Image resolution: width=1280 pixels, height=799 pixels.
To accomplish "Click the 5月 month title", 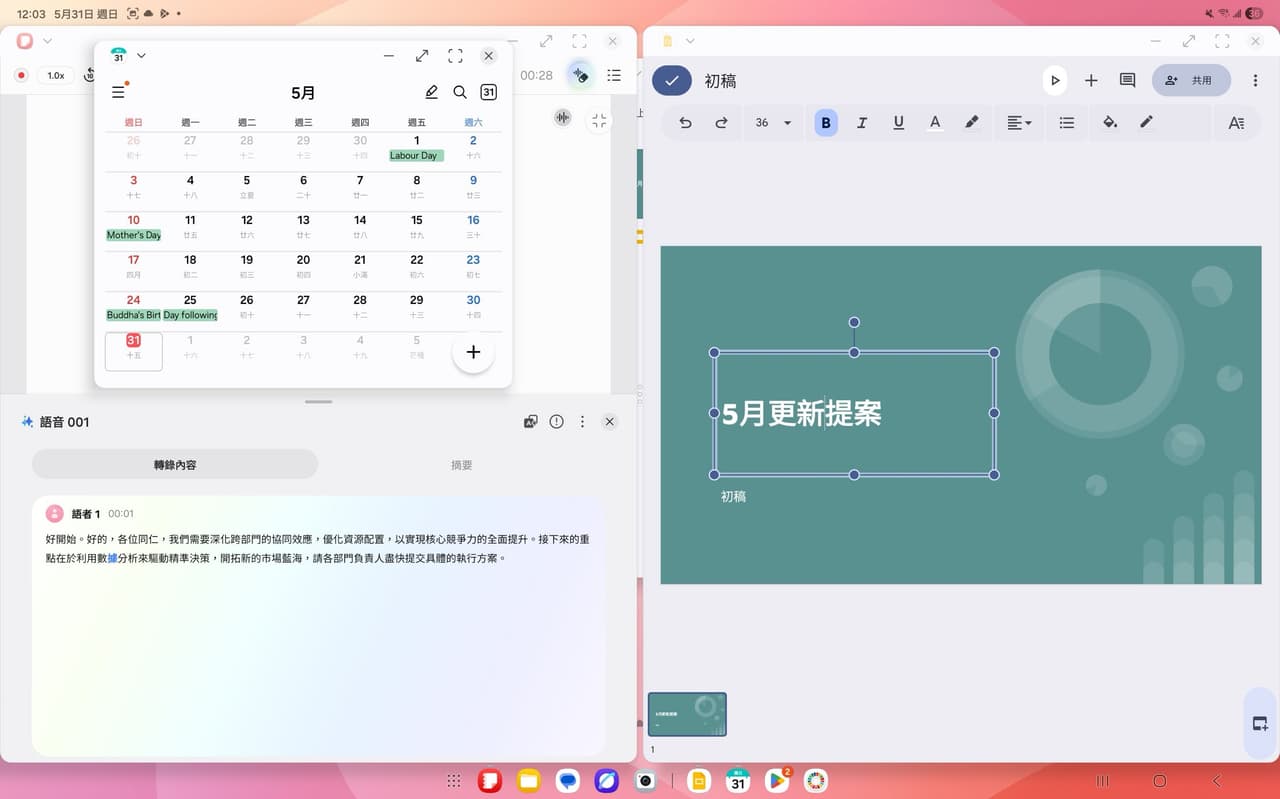I will (x=303, y=92).
